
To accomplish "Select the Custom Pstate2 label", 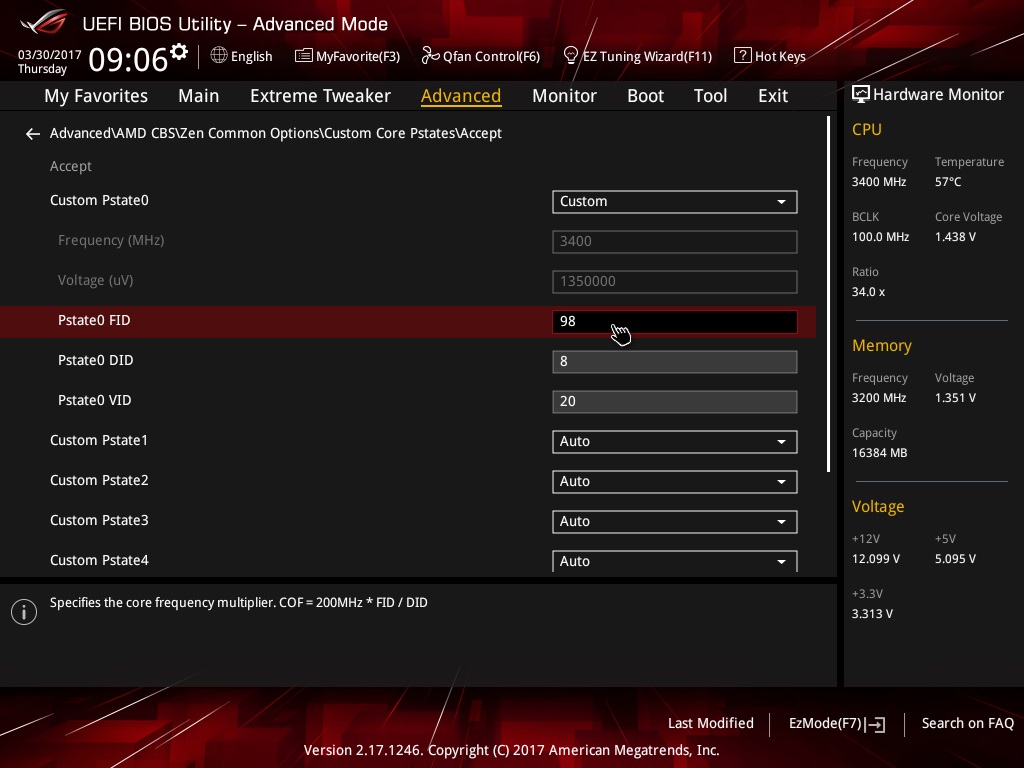I will 99,481.
